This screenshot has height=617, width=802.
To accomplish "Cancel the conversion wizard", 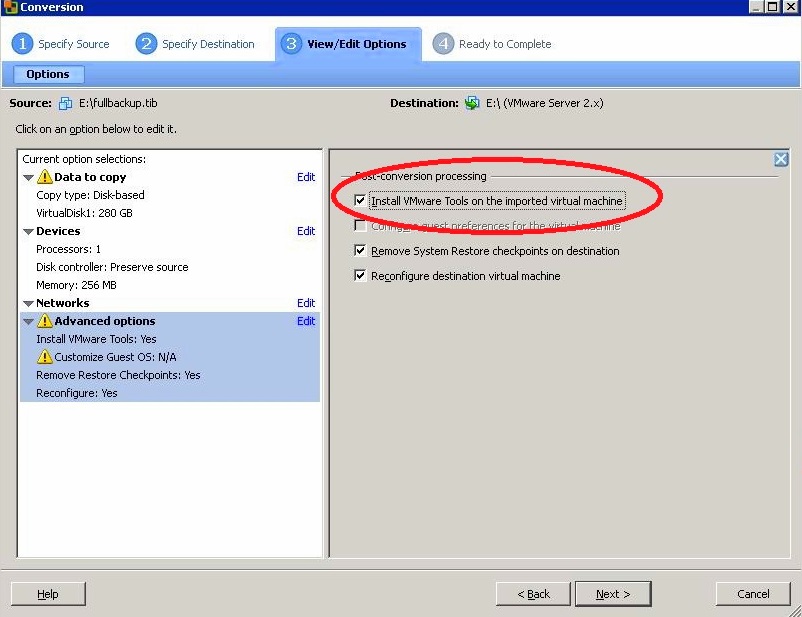I will (x=753, y=594).
